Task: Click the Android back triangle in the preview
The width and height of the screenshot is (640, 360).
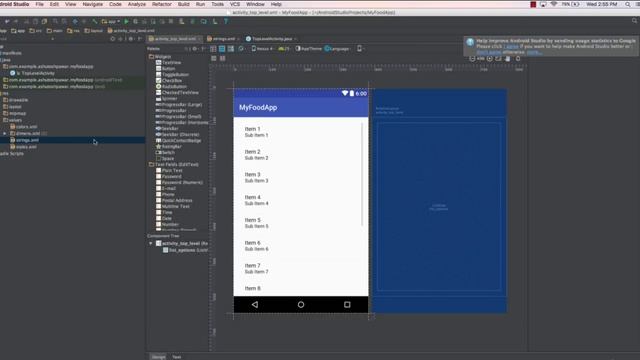Action: [x=255, y=304]
